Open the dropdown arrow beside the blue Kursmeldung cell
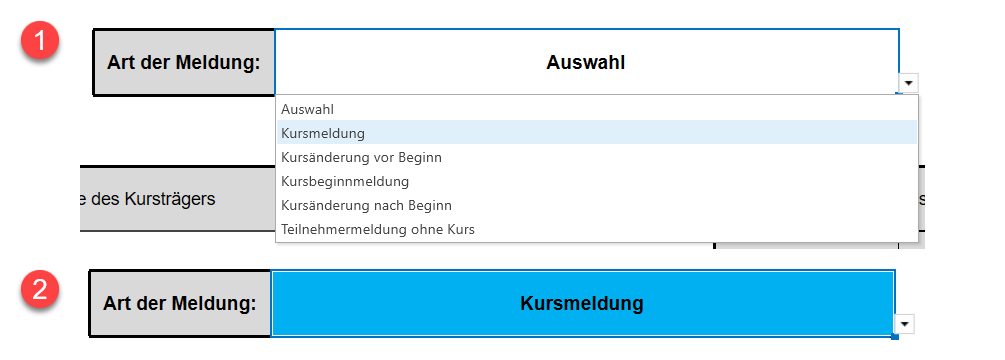 pos(904,324)
